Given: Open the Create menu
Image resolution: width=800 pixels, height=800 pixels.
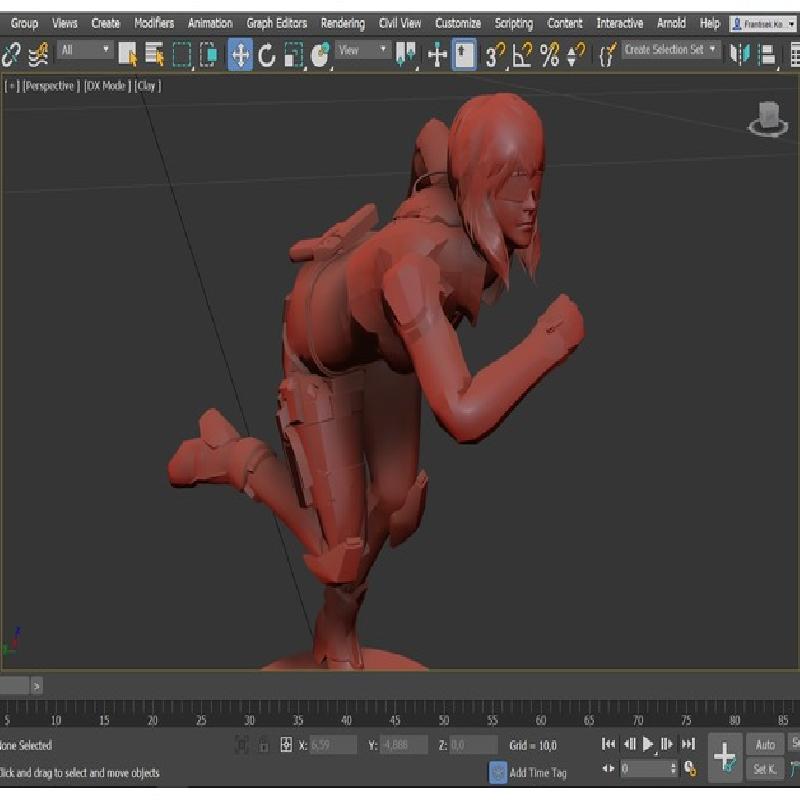Looking at the screenshot, I should click(106, 23).
